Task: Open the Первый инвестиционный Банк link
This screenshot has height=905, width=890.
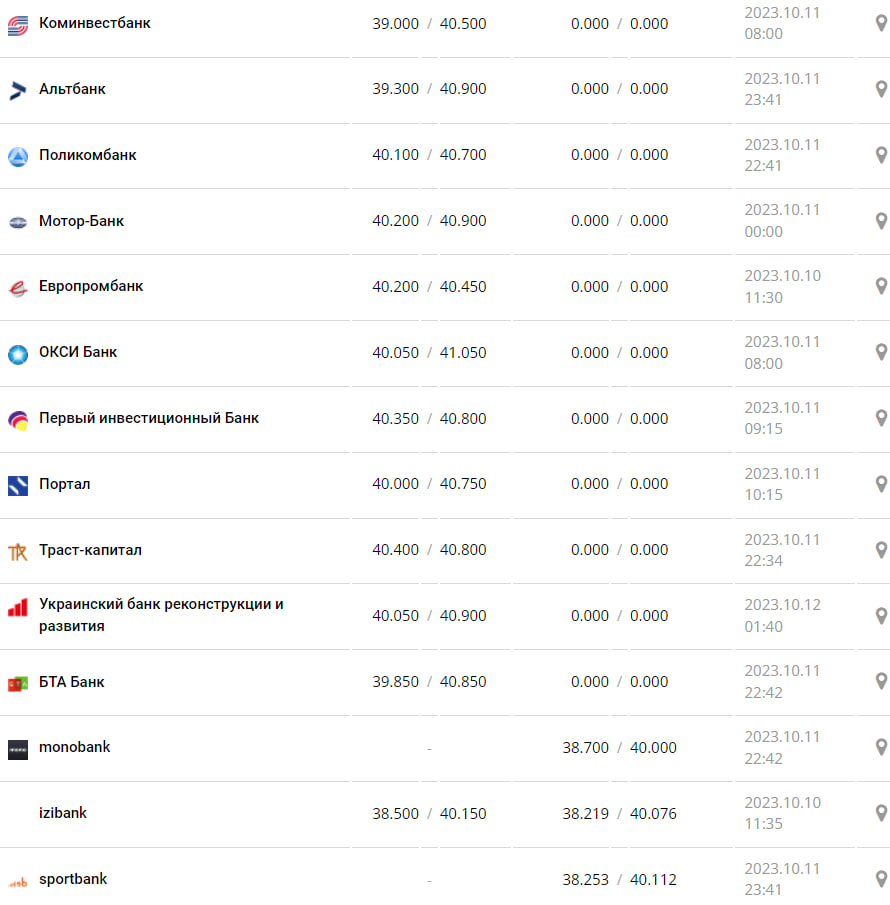Action: [149, 418]
